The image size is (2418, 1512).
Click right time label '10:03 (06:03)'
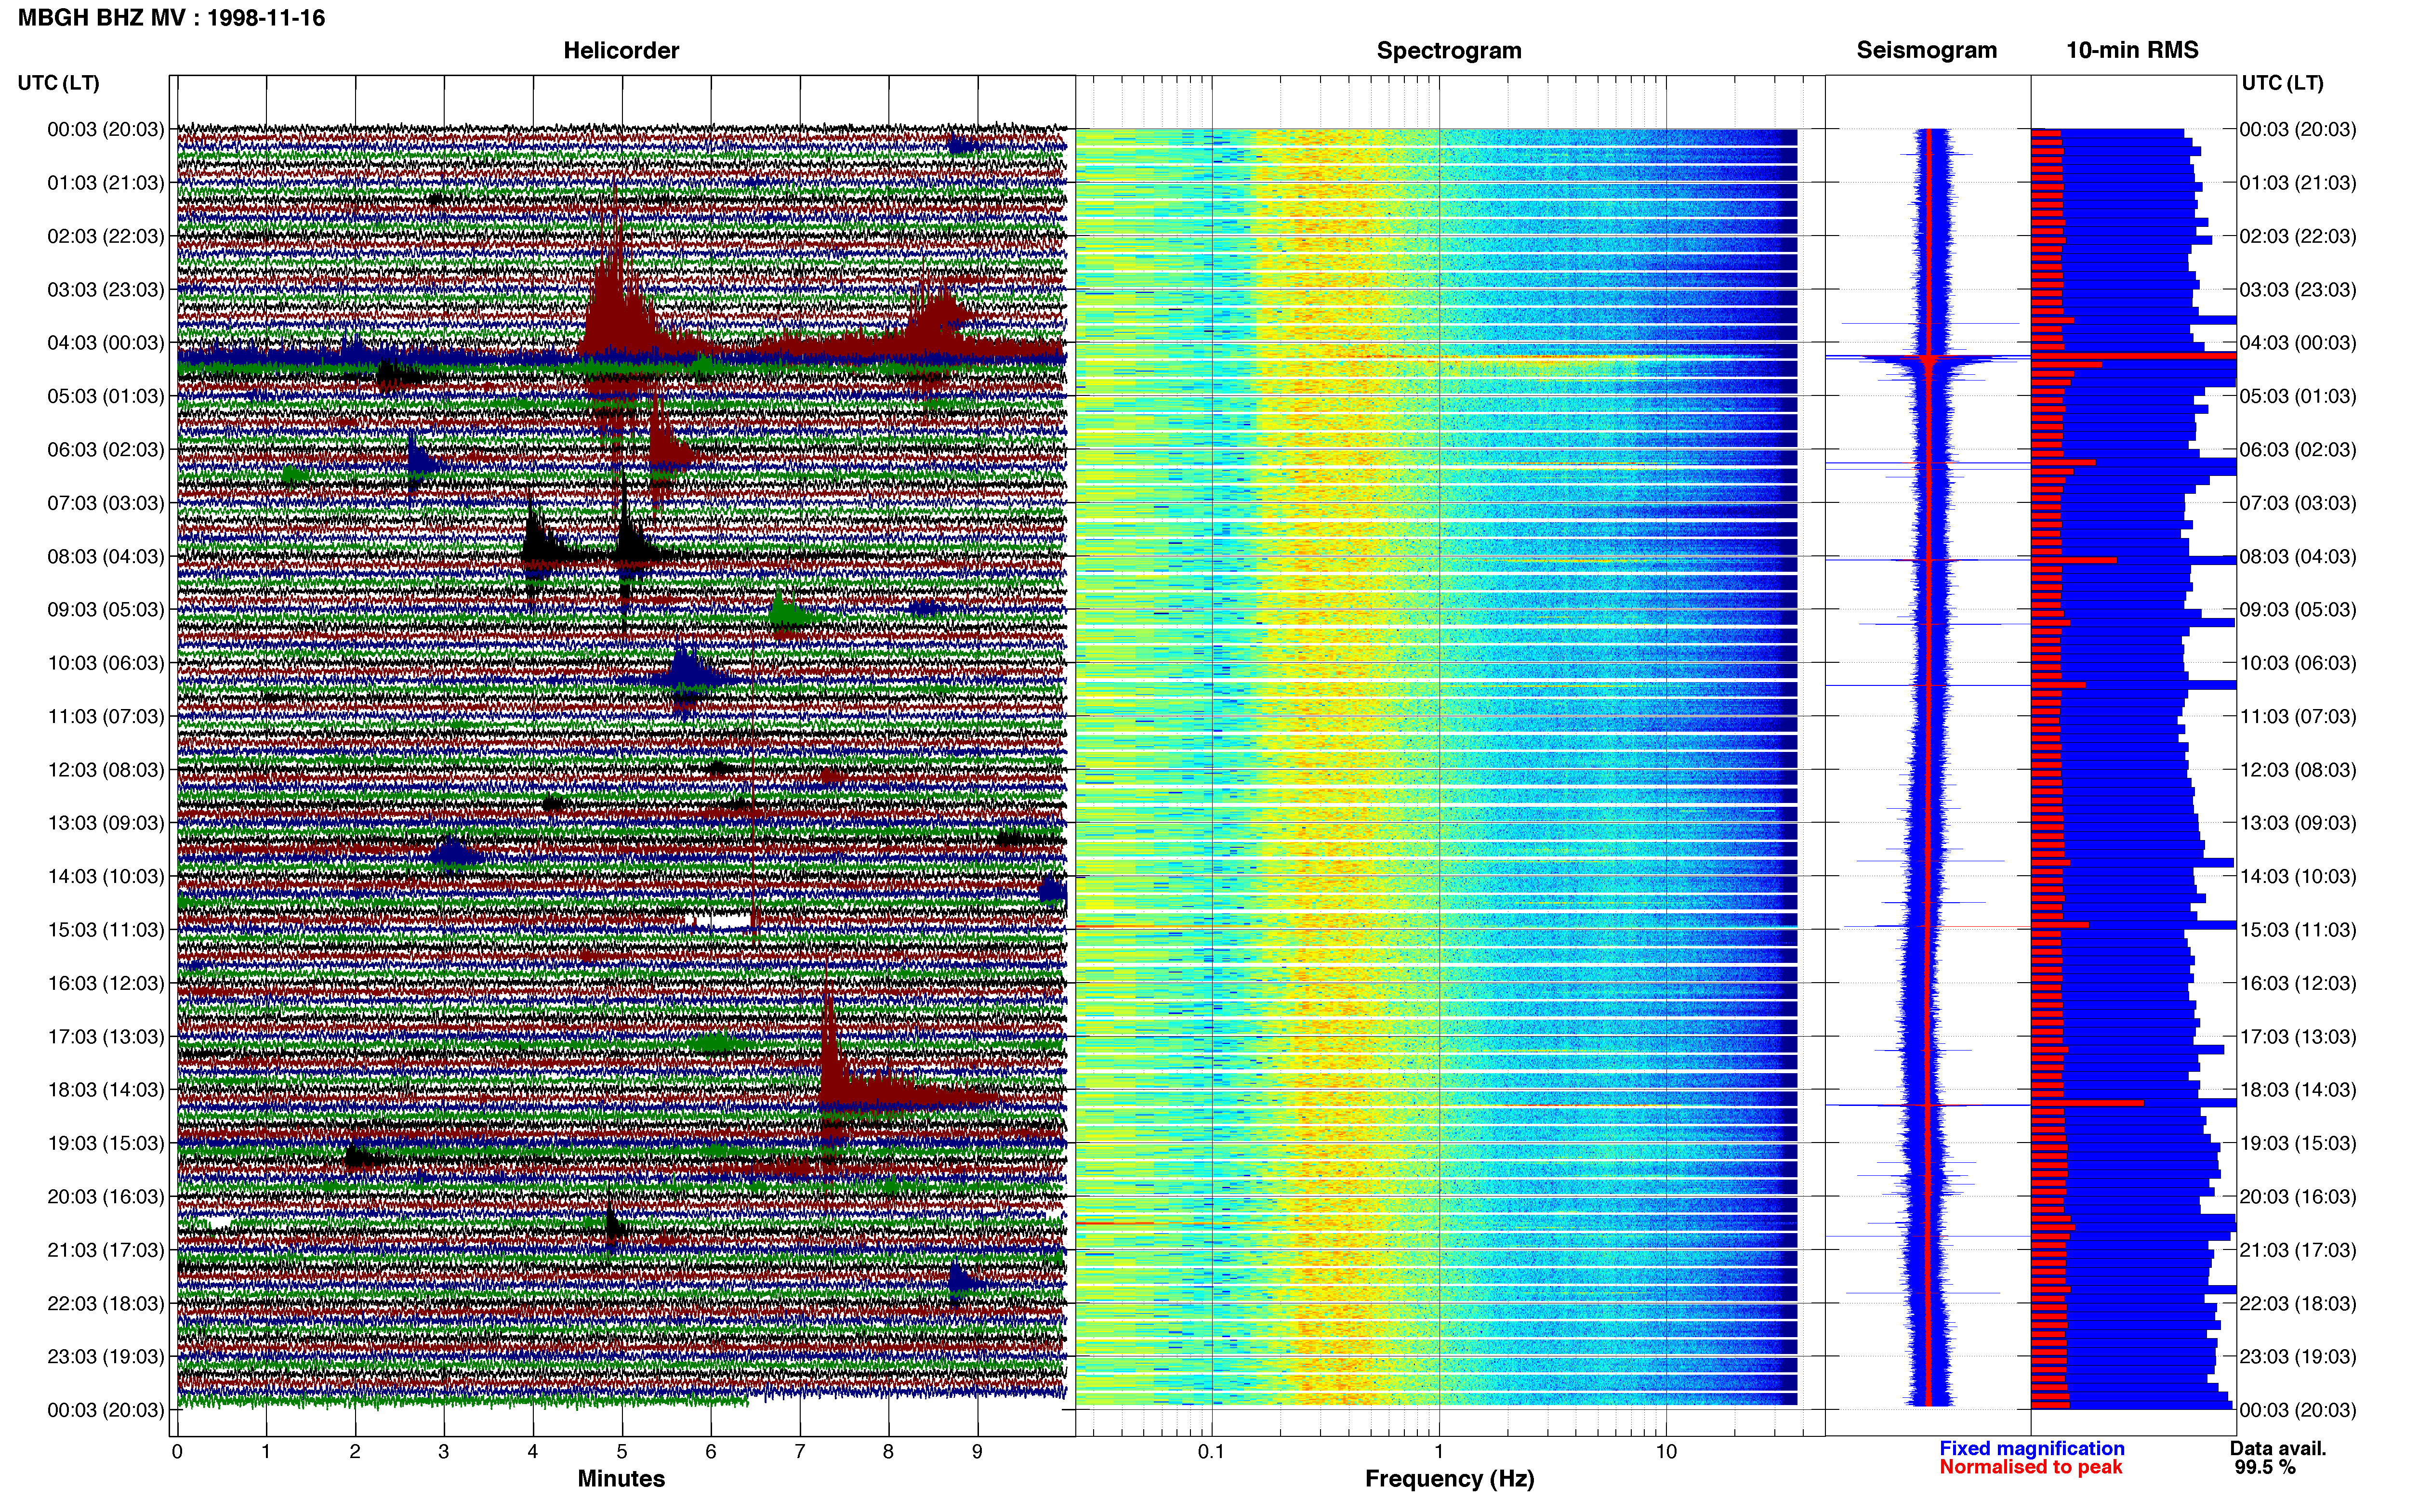2298,663
